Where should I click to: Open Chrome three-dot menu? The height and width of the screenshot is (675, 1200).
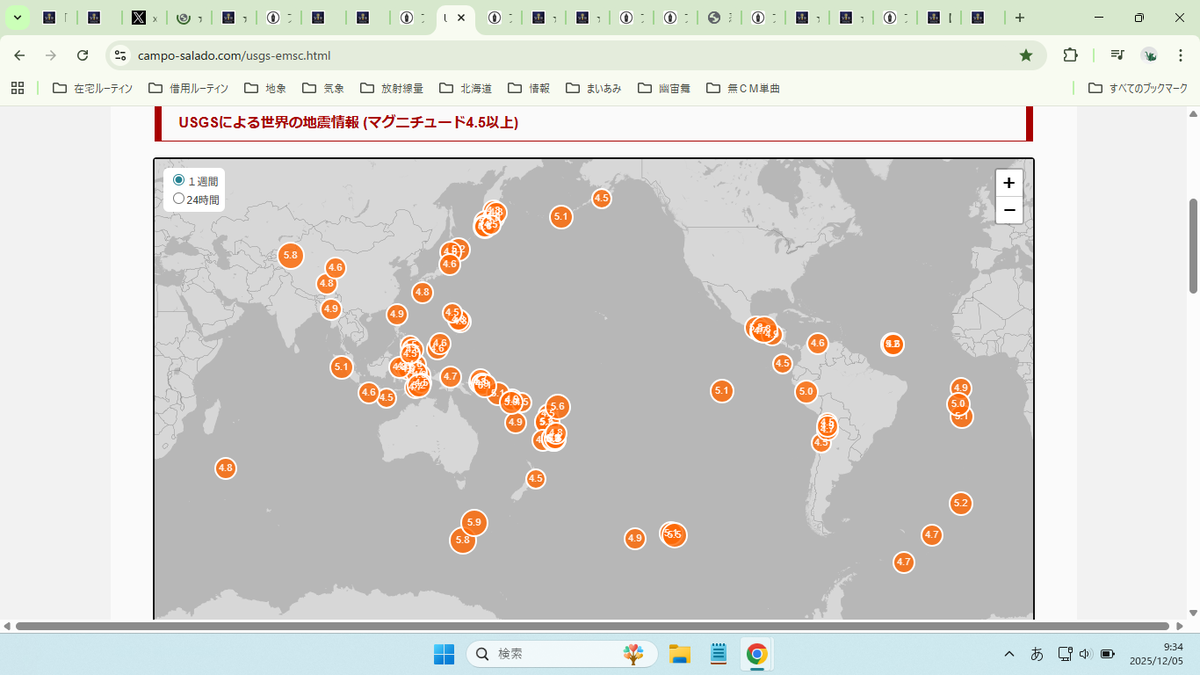1181,55
